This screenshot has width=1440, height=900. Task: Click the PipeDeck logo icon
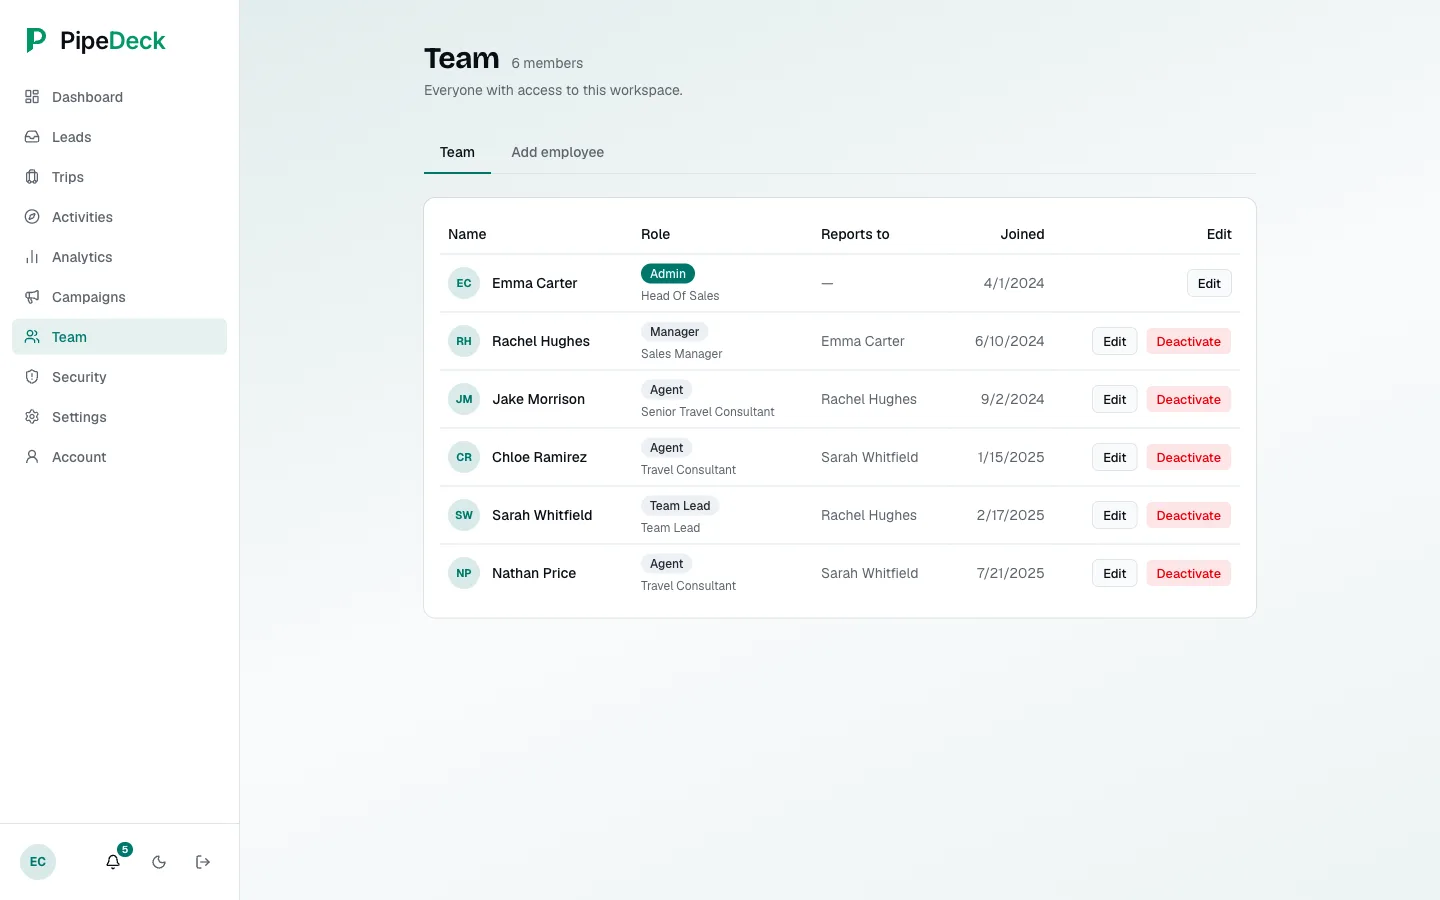click(36, 40)
